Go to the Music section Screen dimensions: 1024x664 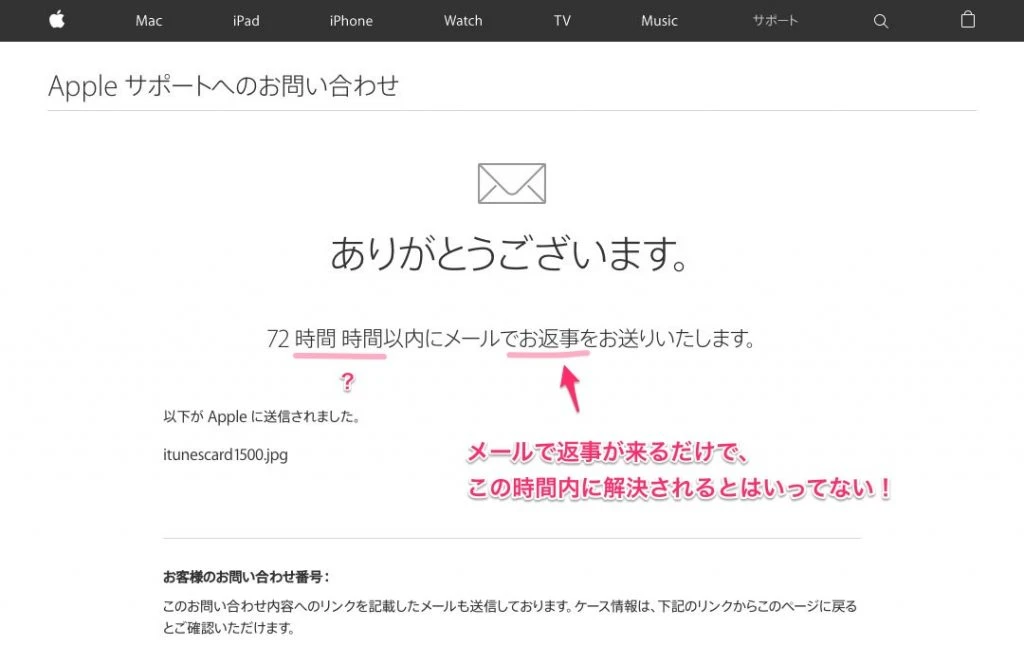tap(659, 21)
